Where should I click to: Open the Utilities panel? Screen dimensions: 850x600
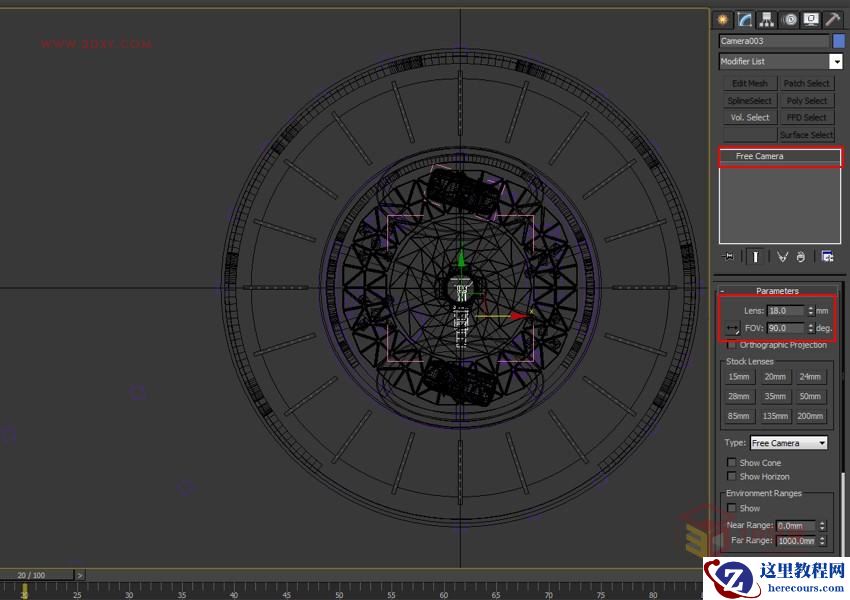(x=833, y=19)
